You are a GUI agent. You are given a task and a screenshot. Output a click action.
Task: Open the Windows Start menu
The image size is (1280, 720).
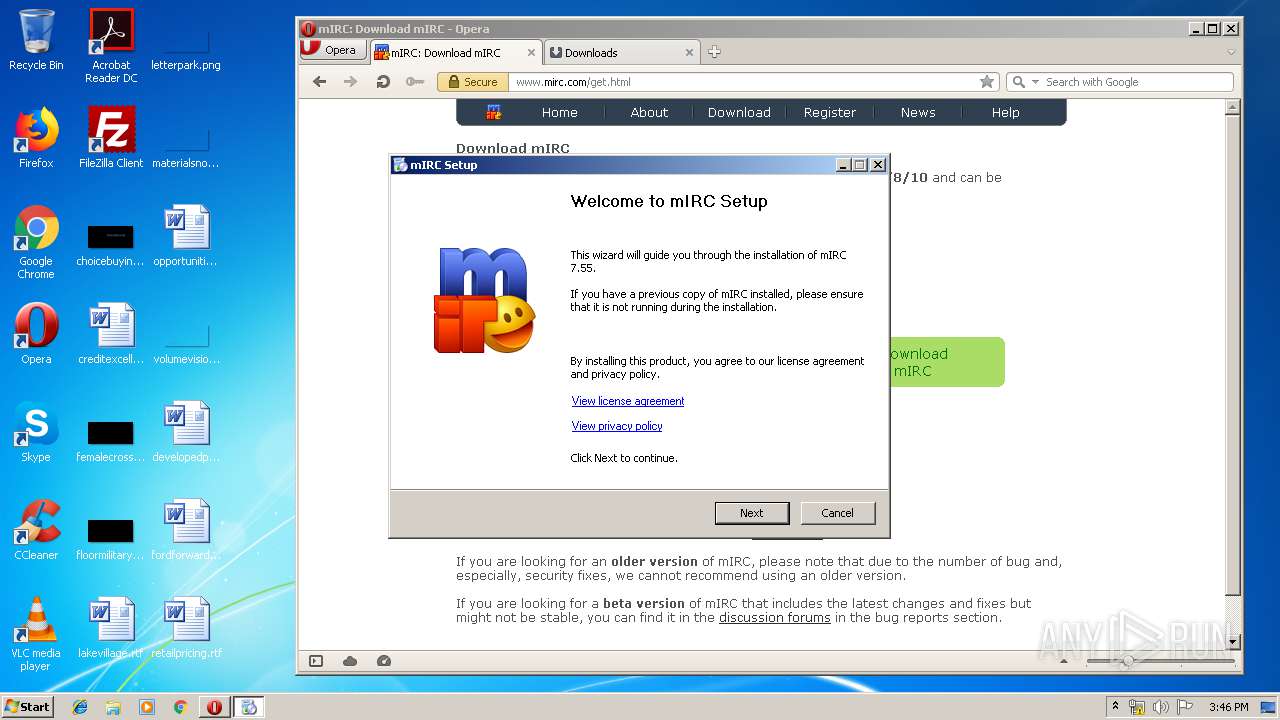[27, 706]
